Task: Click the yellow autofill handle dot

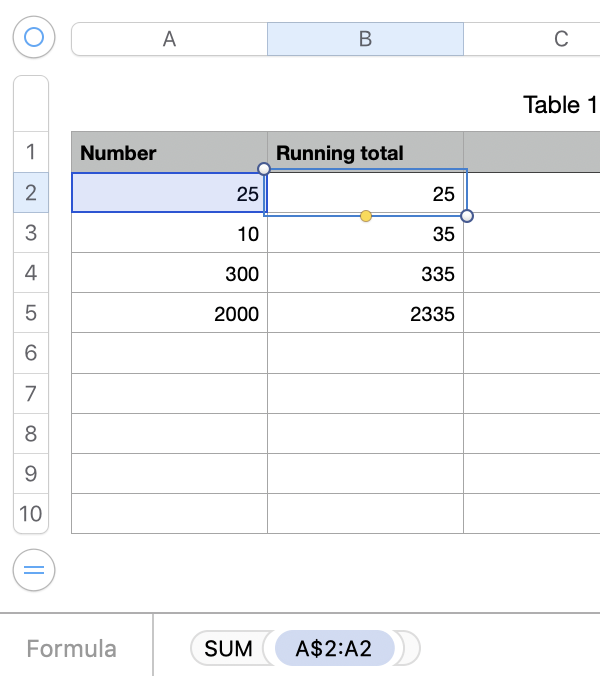Action: [x=366, y=216]
